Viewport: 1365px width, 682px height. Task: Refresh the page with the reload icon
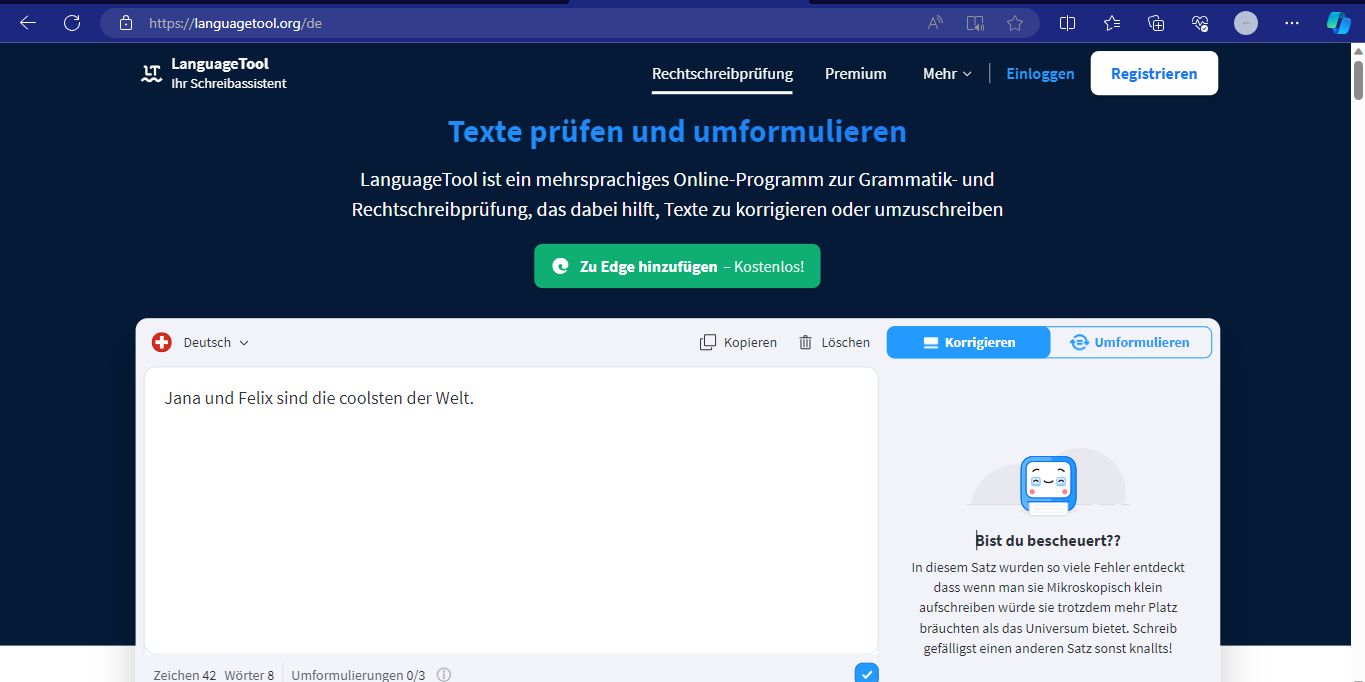(72, 23)
